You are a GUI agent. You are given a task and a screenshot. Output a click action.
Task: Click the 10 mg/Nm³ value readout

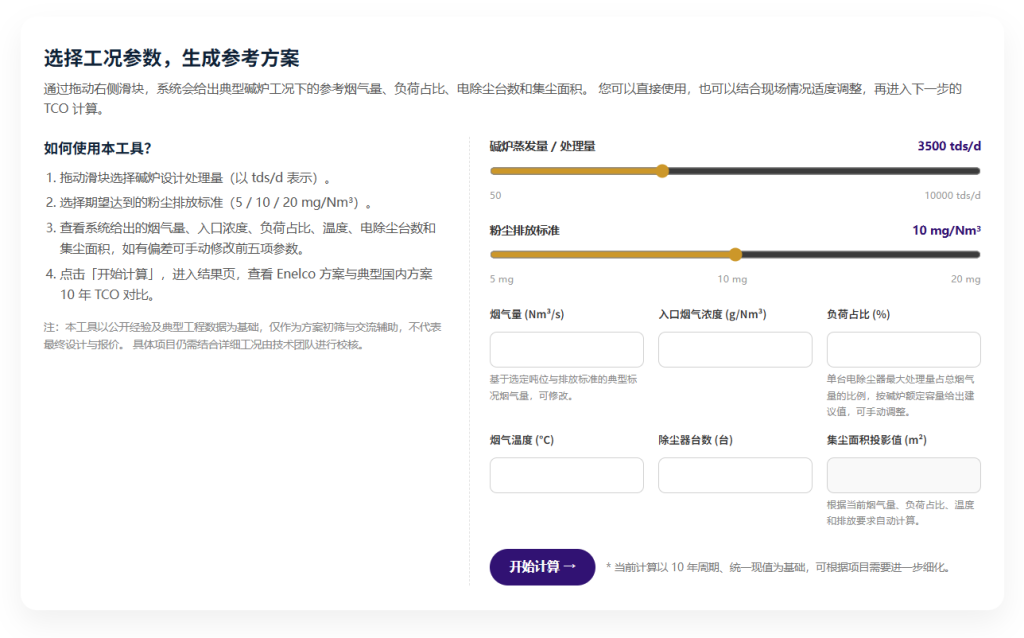[x=945, y=230]
